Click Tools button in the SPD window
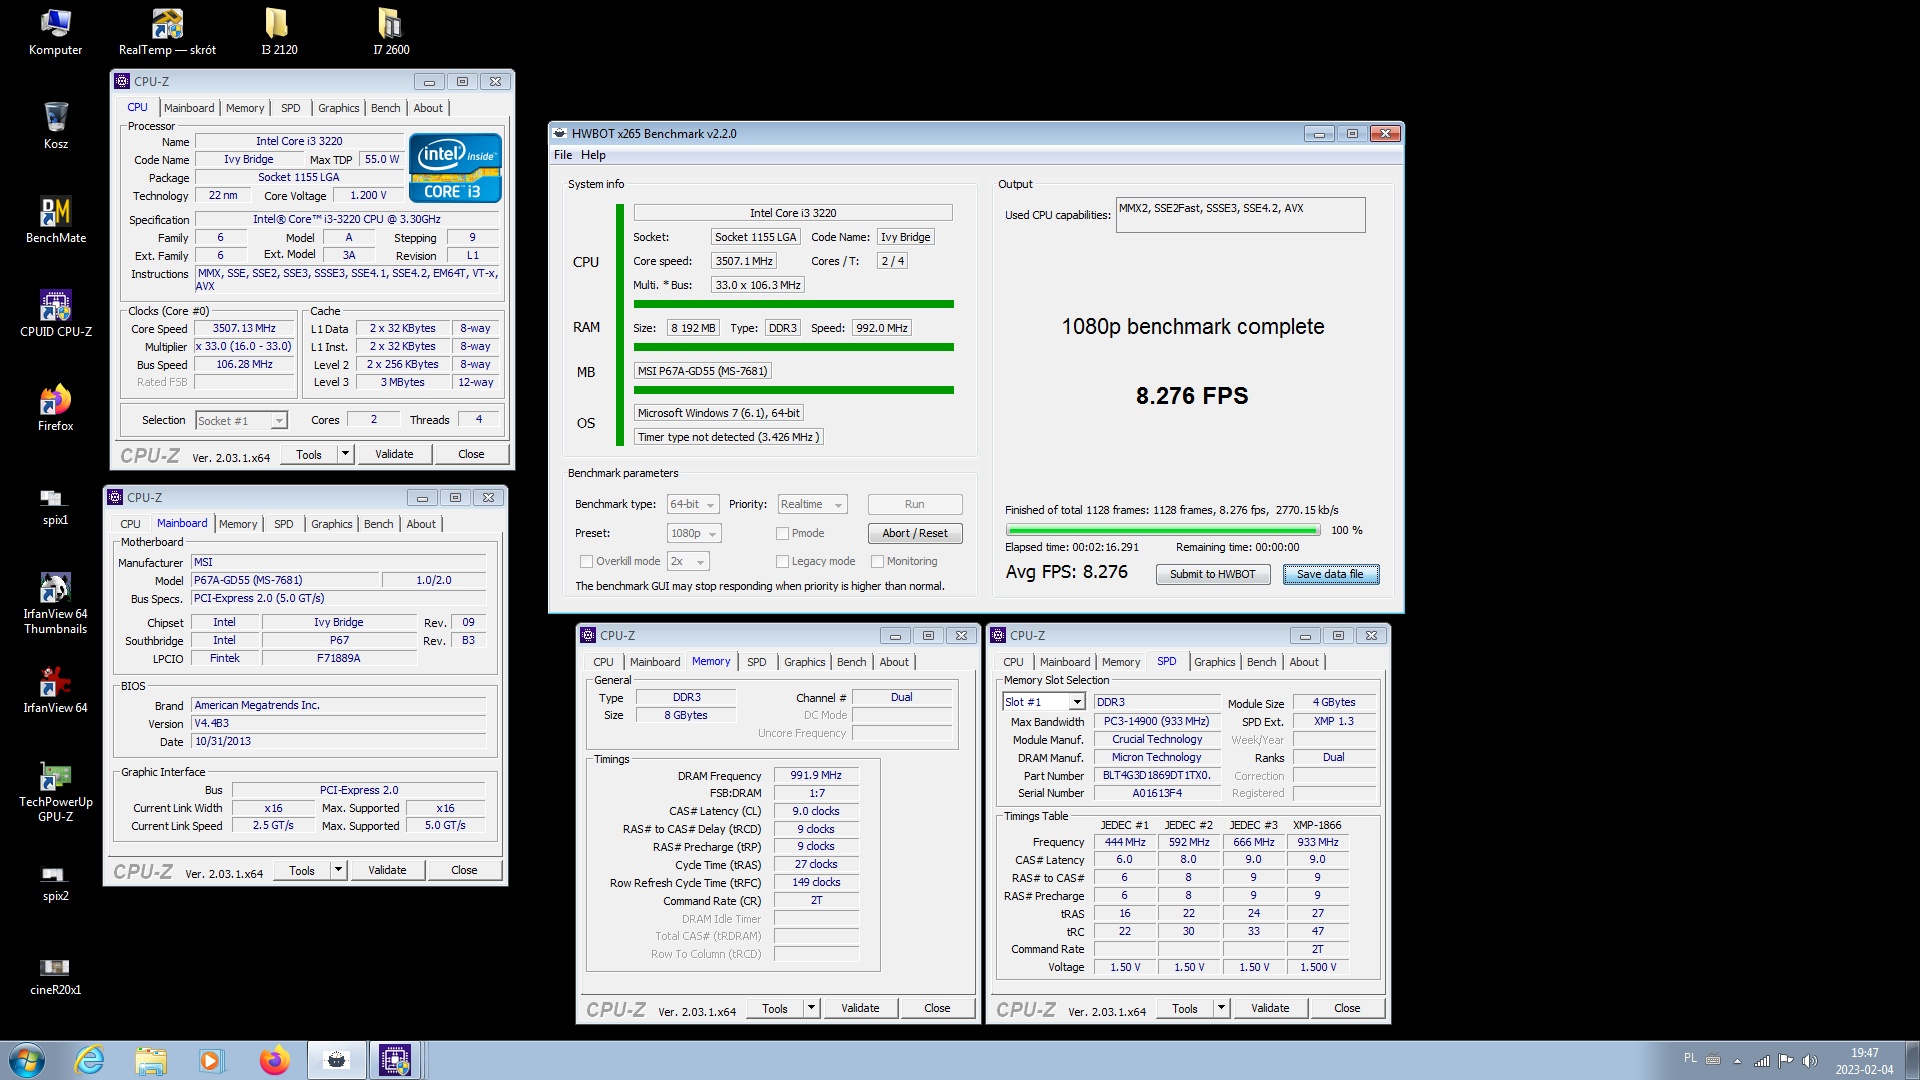Screen dimensions: 1920x1080 click(x=1184, y=1008)
